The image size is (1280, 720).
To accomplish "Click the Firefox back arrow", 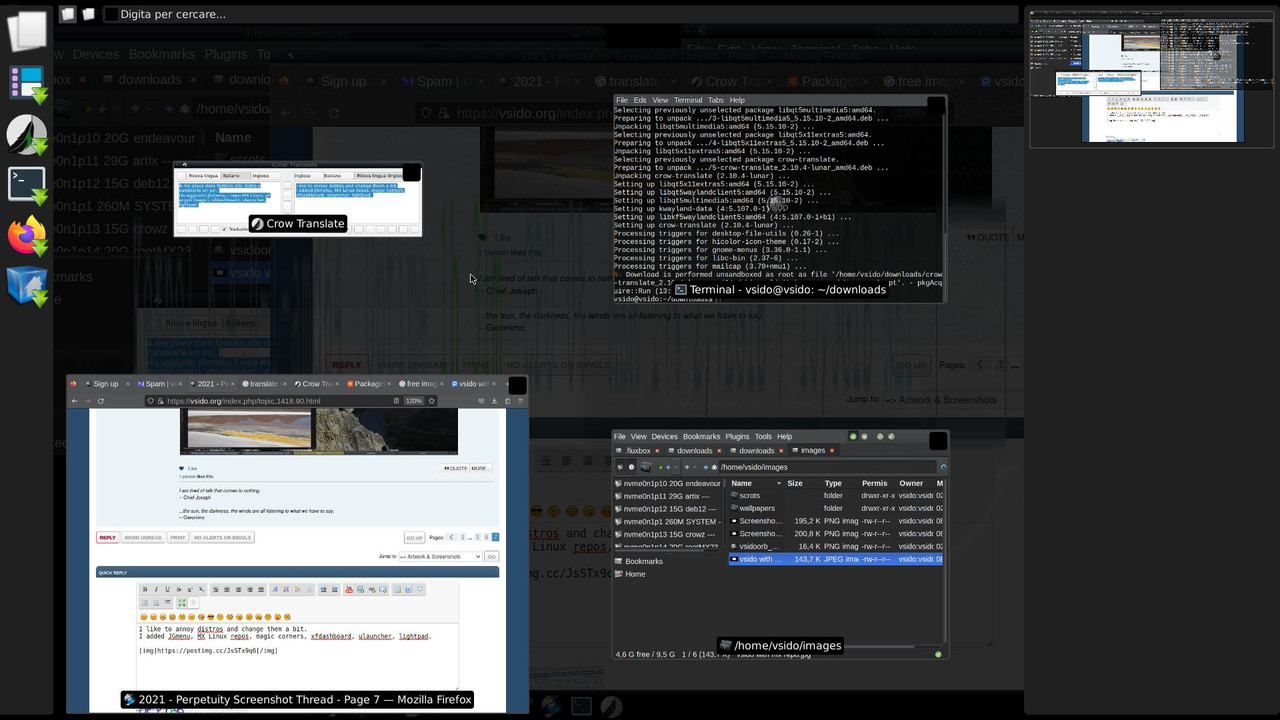I will click(74, 401).
